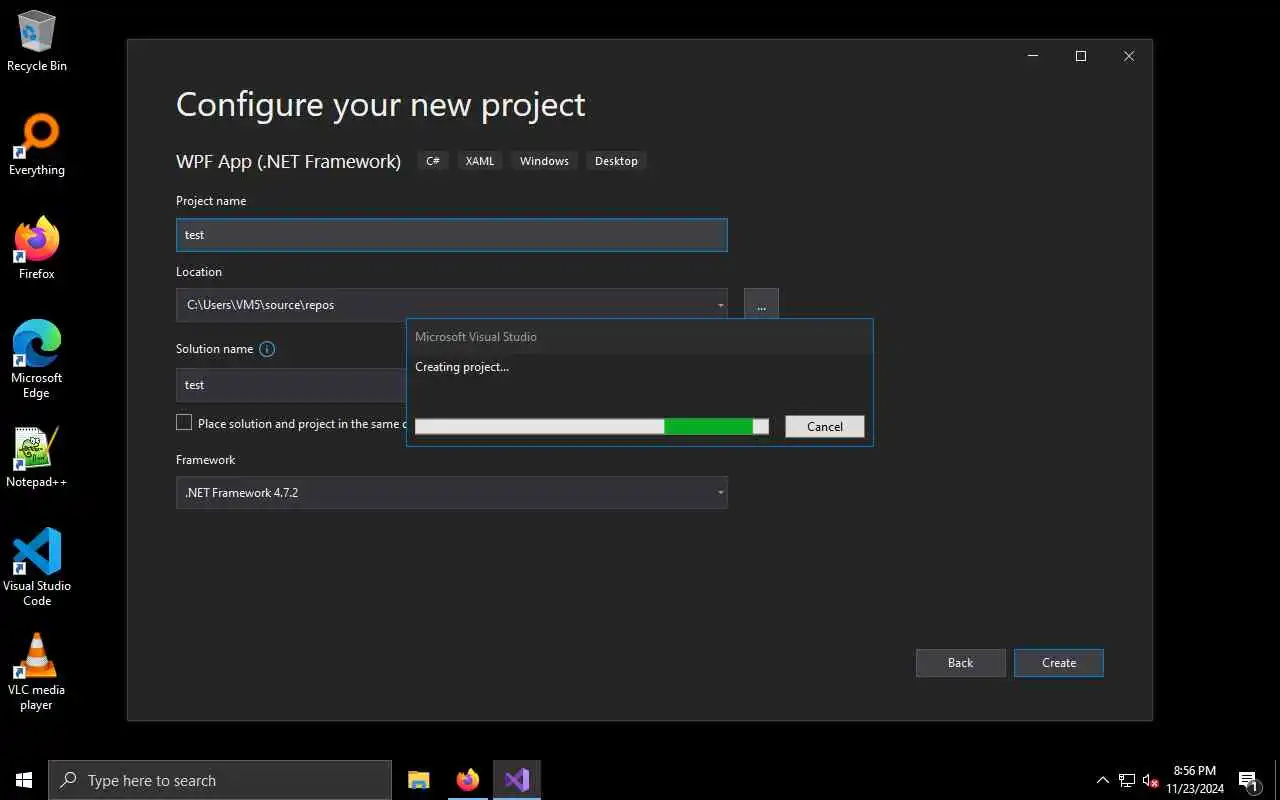Click the Back button
Viewport: 1280px width, 800px height.
point(960,663)
